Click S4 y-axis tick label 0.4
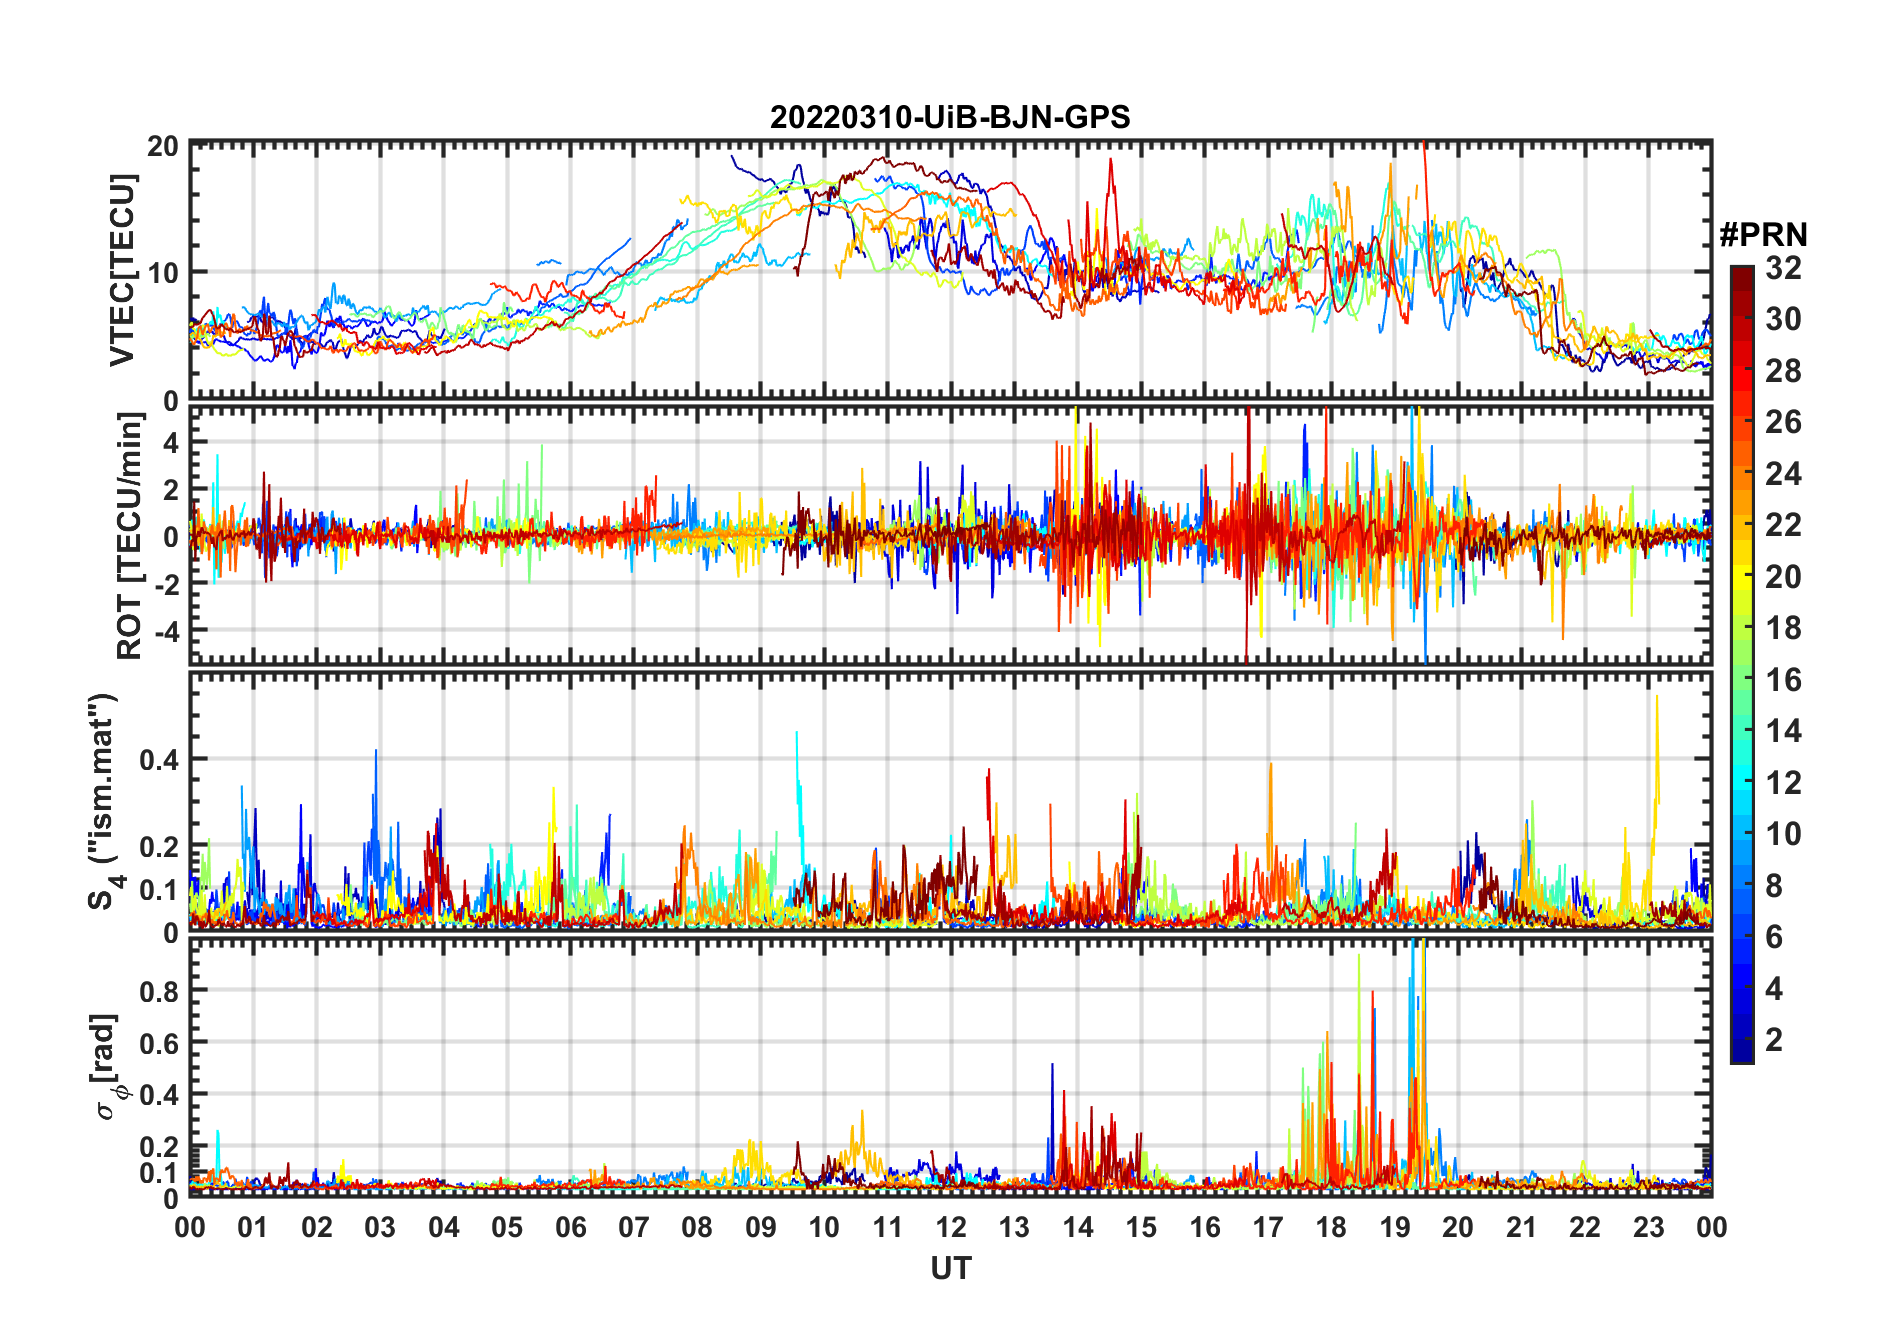Image resolution: width=1902 pixels, height=1330 pixels. click(x=160, y=760)
